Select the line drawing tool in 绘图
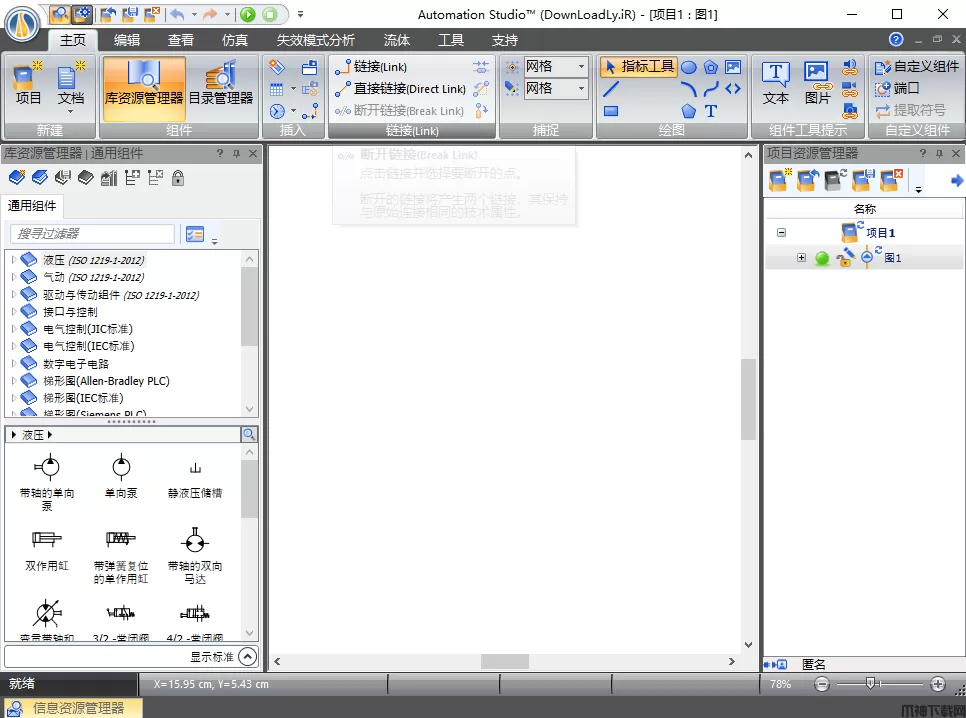Screen dimensions: 966x718 (611, 89)
